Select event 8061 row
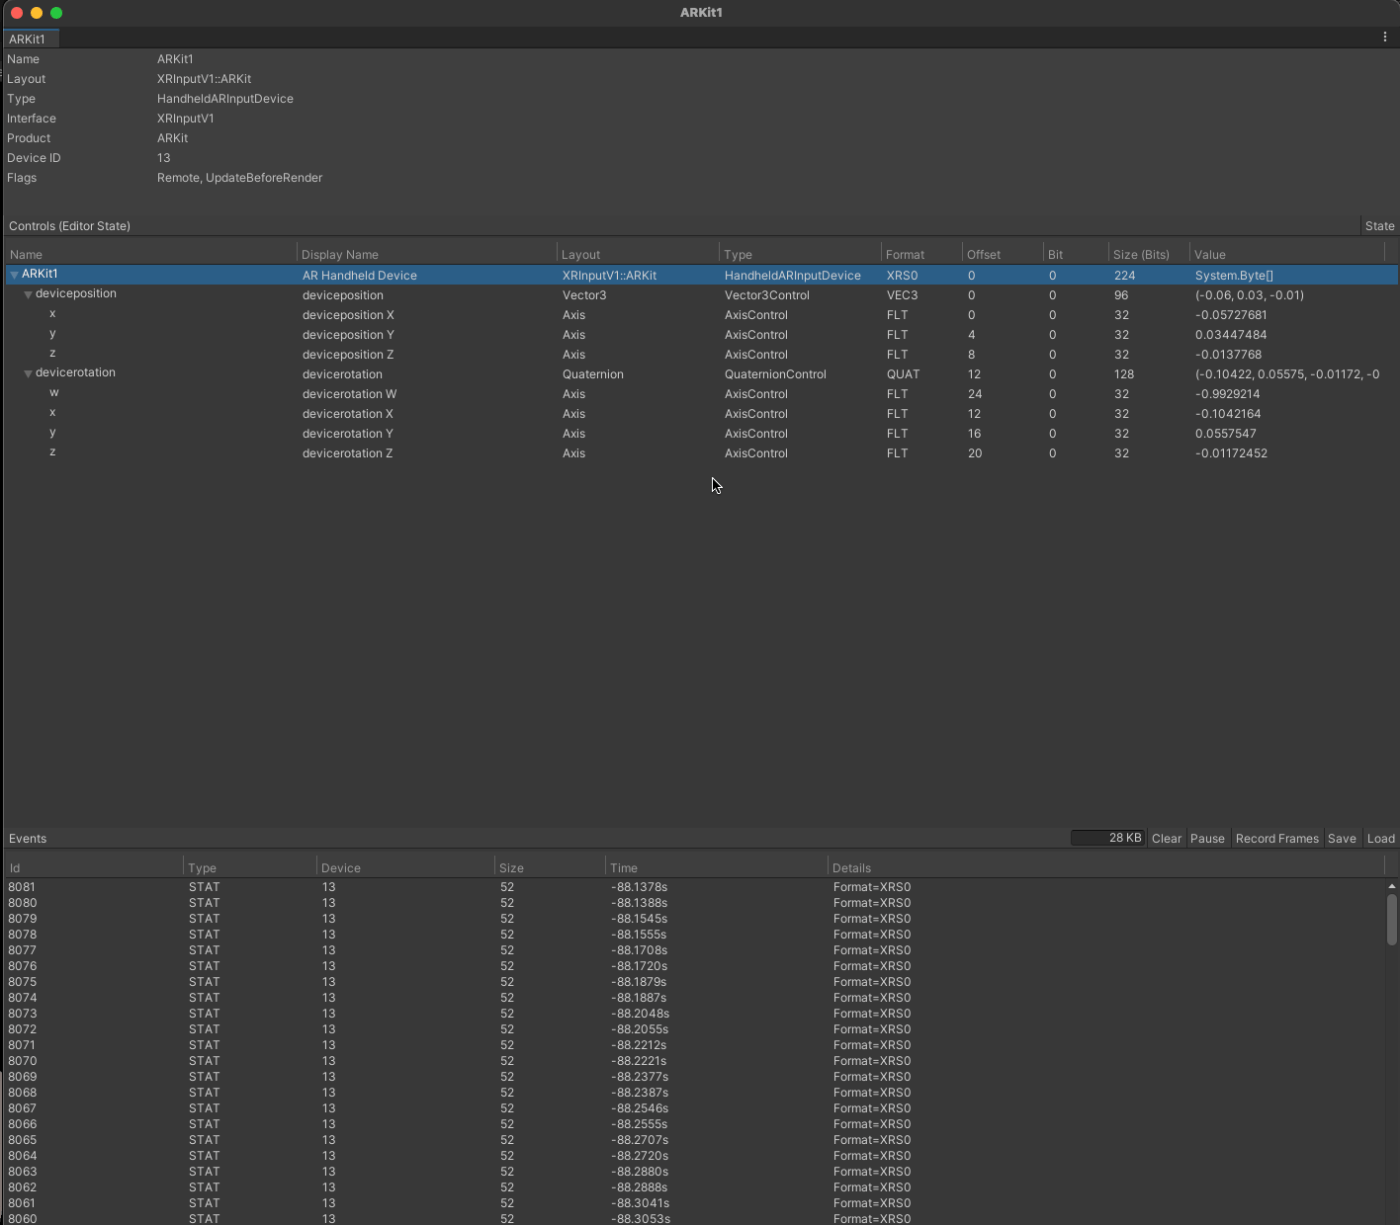 [695, 1203]
